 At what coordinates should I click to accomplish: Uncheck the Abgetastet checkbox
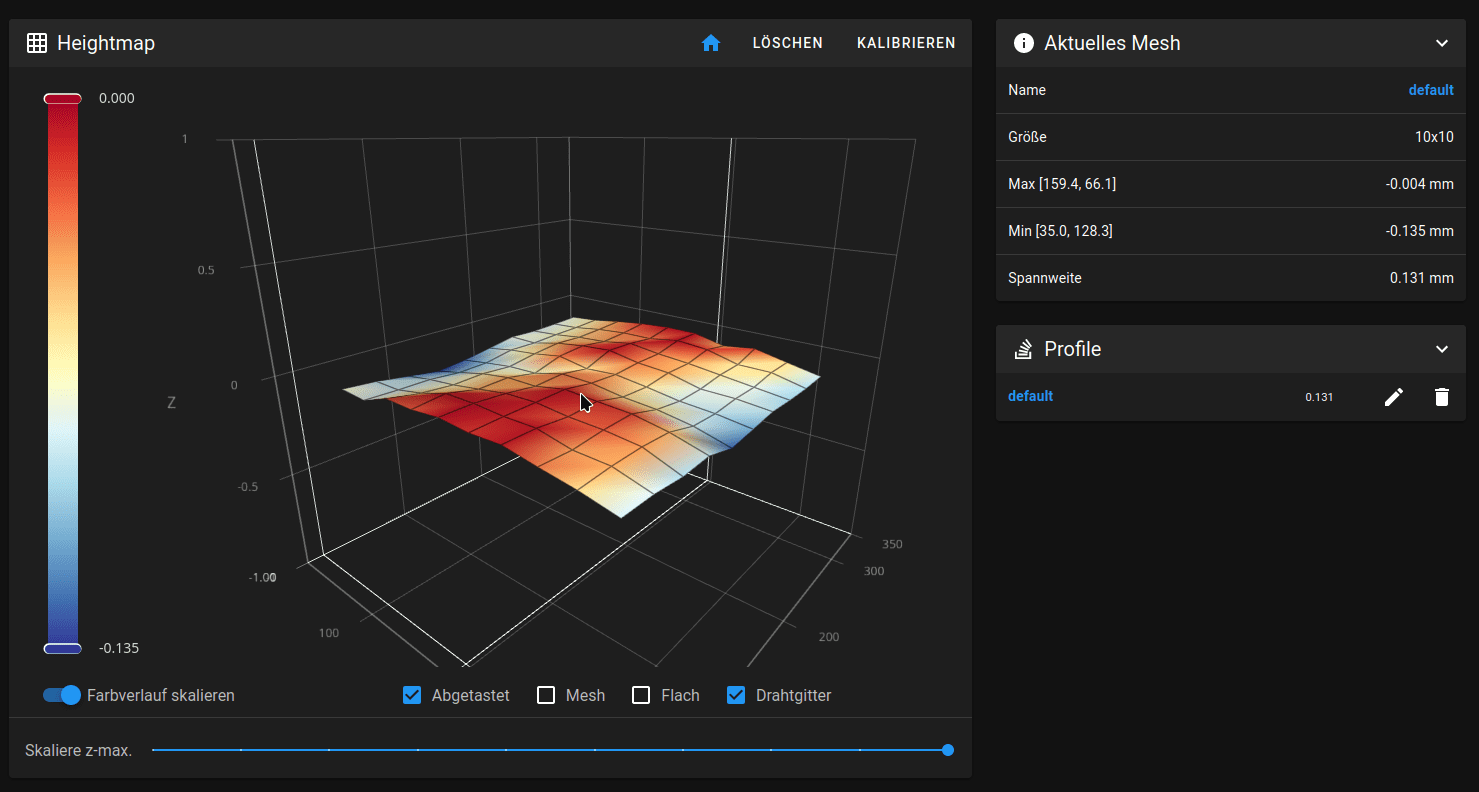point(412,695)
